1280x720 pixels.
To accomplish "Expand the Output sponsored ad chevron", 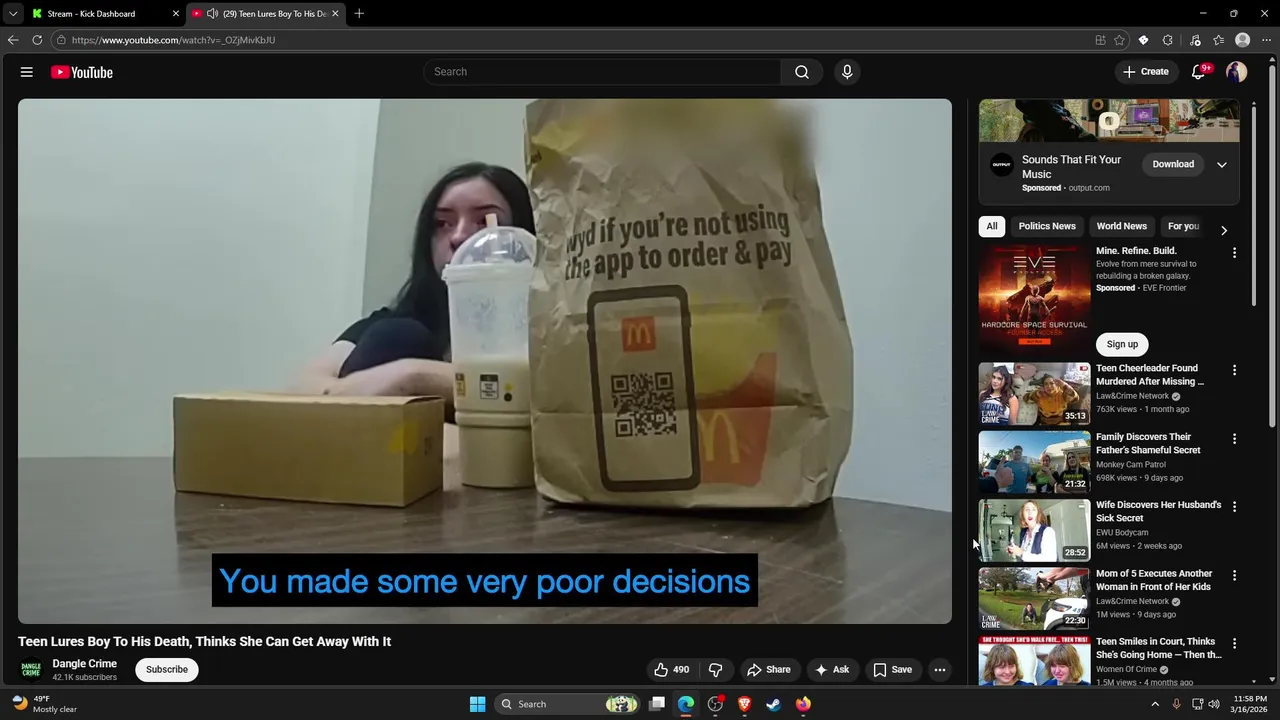I will tap(1221, 165).
